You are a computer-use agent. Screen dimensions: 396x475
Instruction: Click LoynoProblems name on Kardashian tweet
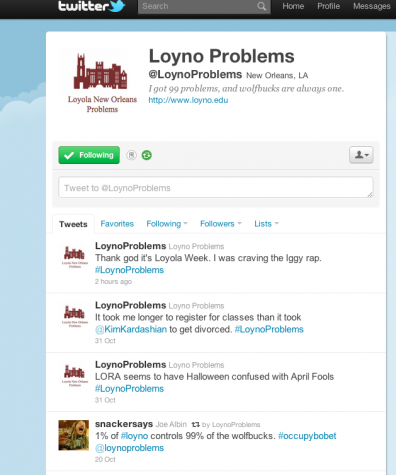pyautogui.click(x=130, y=305)
